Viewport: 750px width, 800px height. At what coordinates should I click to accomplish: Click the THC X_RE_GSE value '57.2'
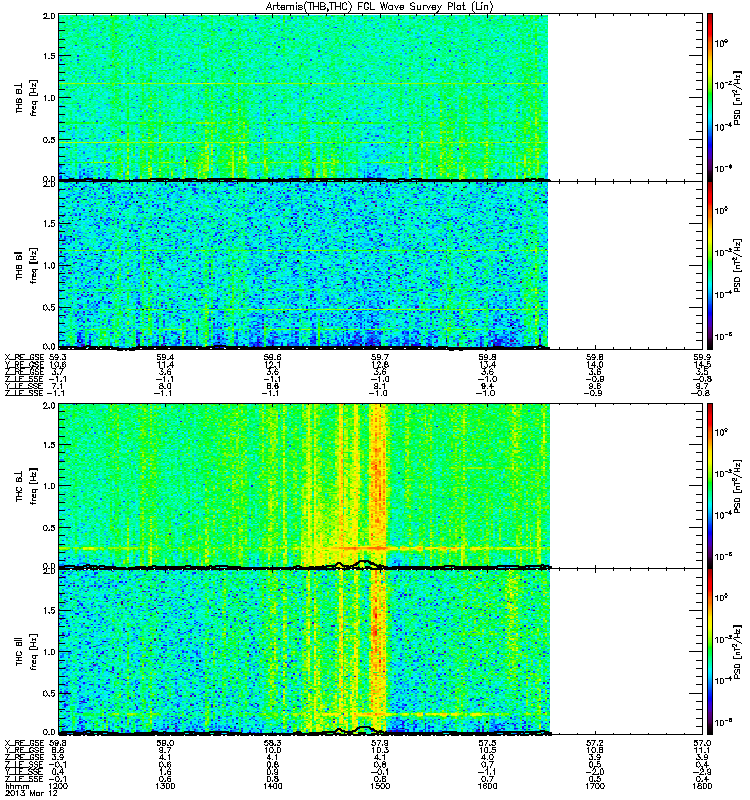pyautogui.click(x=595, y=743)
